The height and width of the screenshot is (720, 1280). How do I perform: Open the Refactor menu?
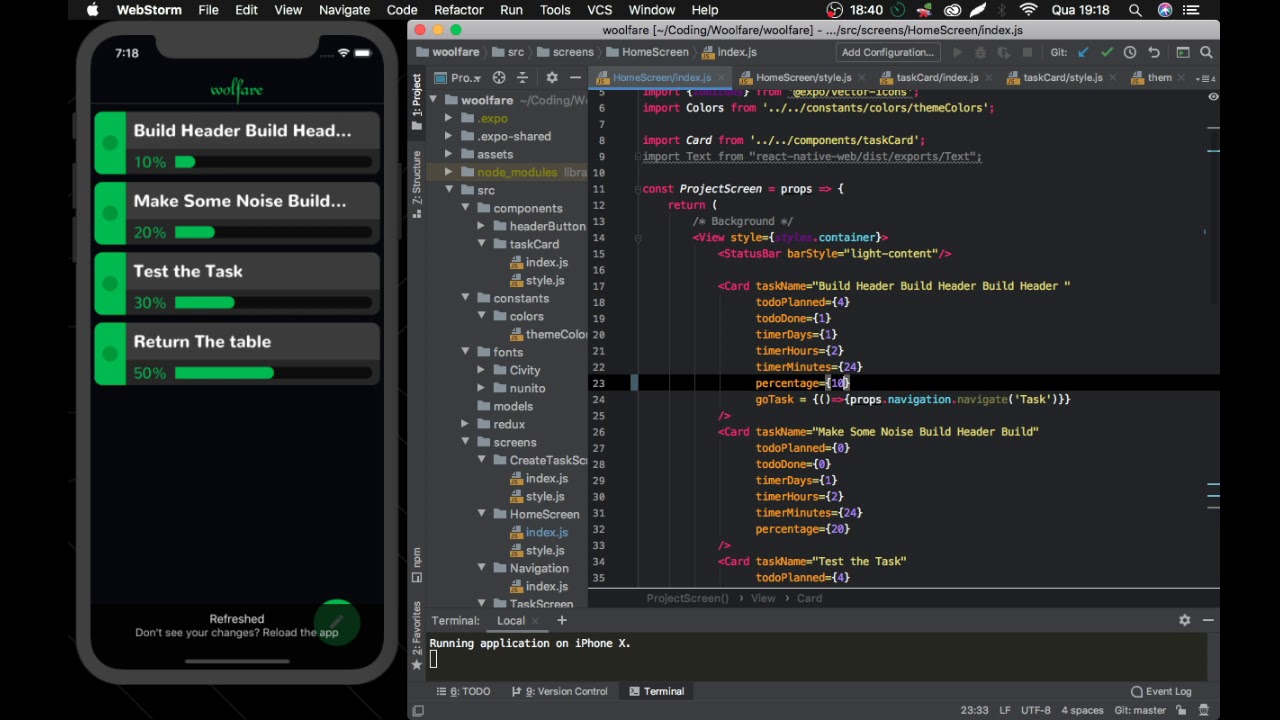coord(459,10)
